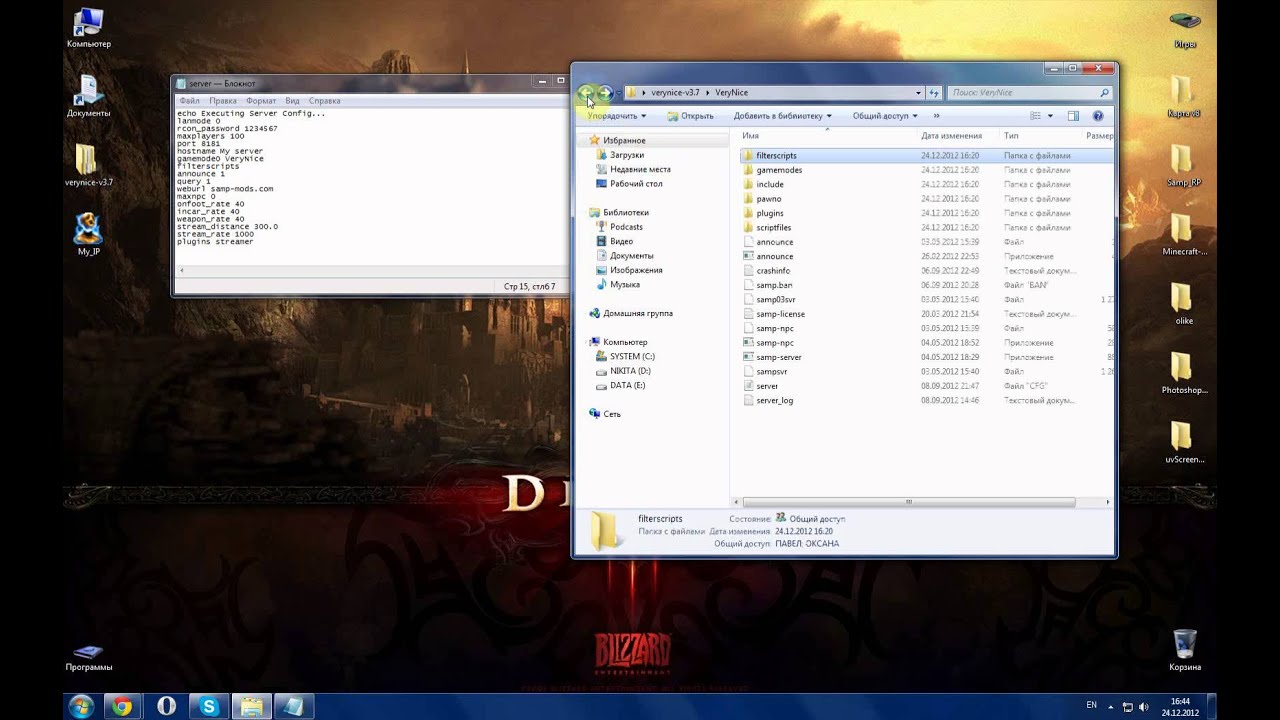The width and height of the screenshot is (1280, 720).
Task: Open the Общий доступ dropdown
Action: pyautogui.click(x=885, y=116)
